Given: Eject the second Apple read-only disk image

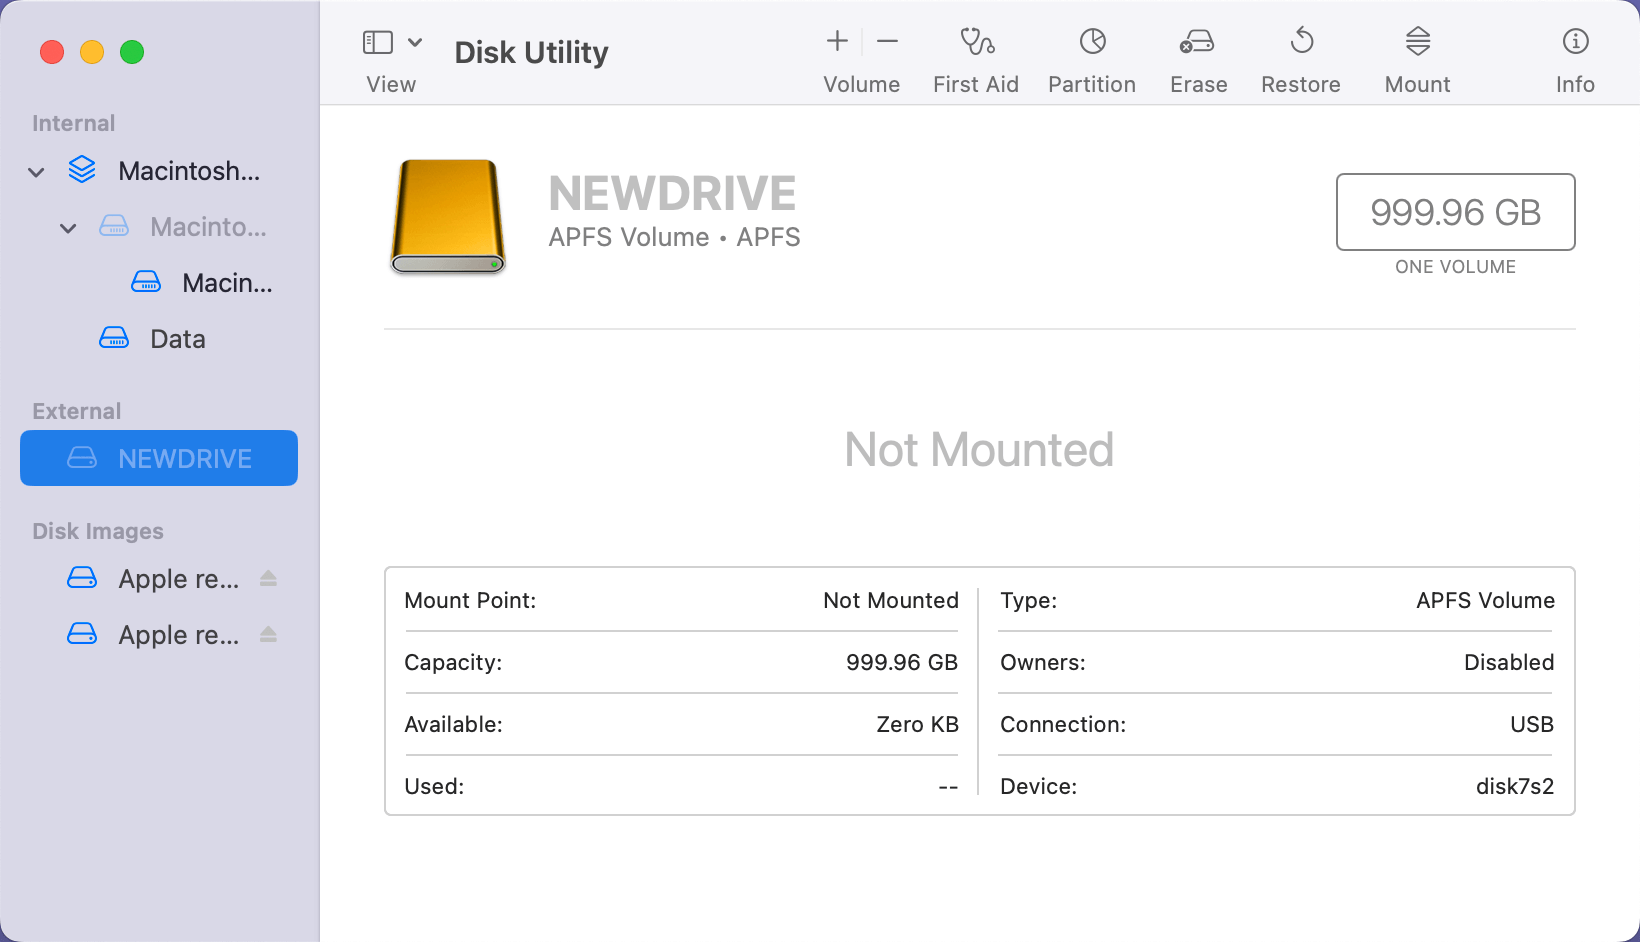Looking at the screenshot, I should [x=269, y=634].
